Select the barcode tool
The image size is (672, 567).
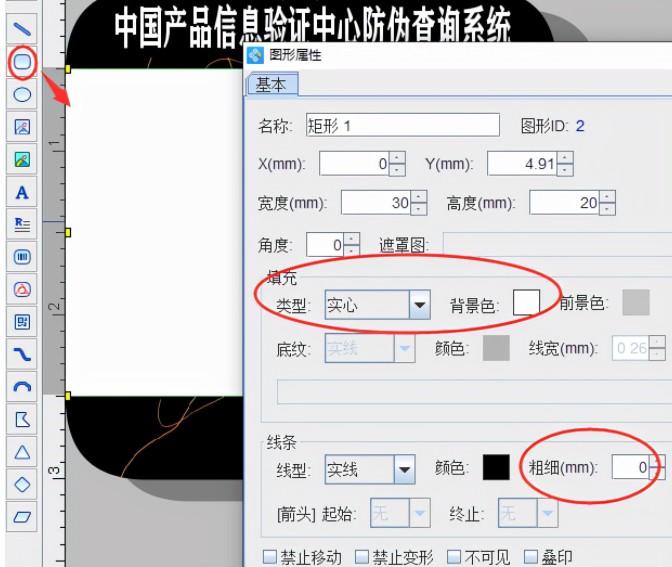(22, 257)
